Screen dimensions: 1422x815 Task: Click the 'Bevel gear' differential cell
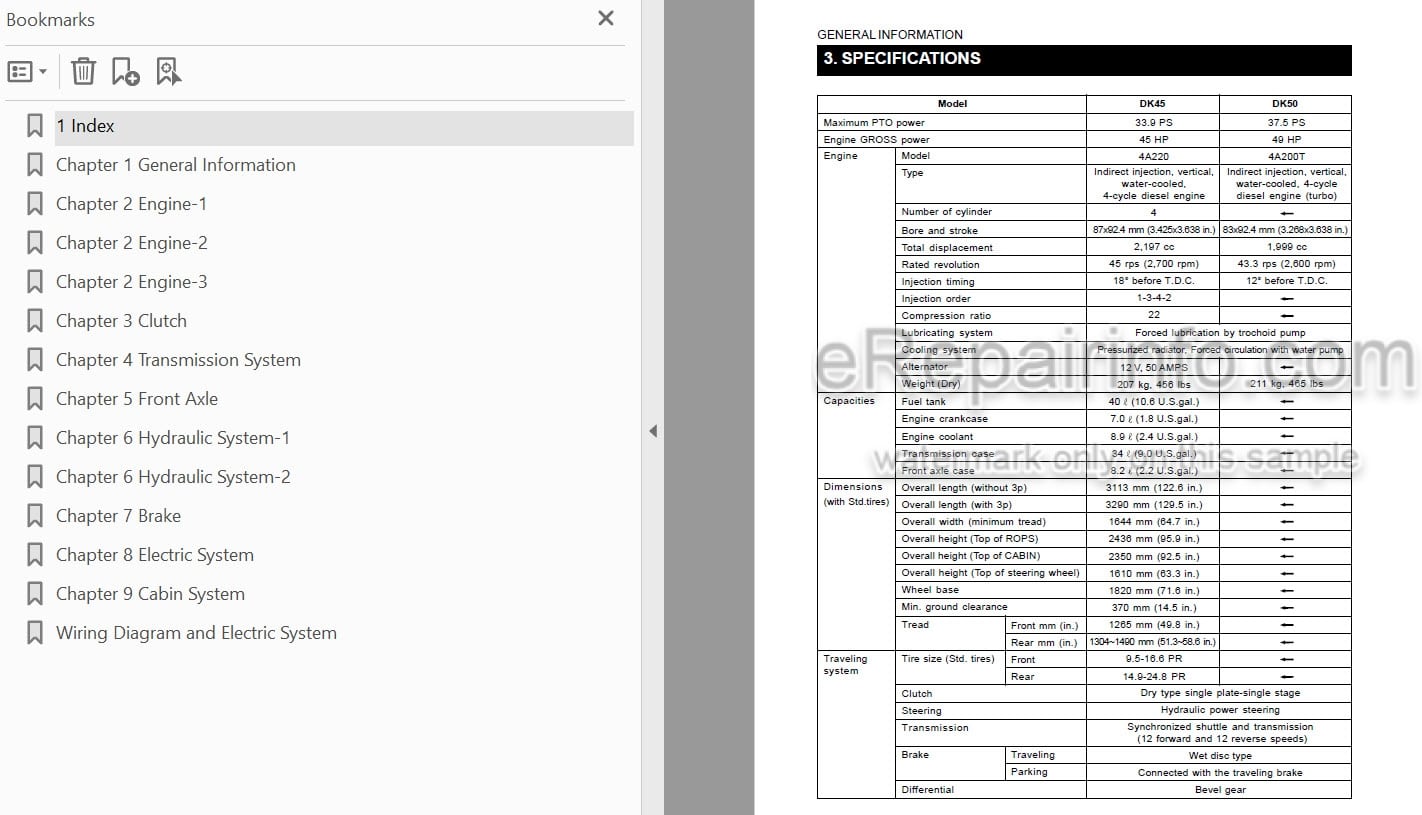1220,790
